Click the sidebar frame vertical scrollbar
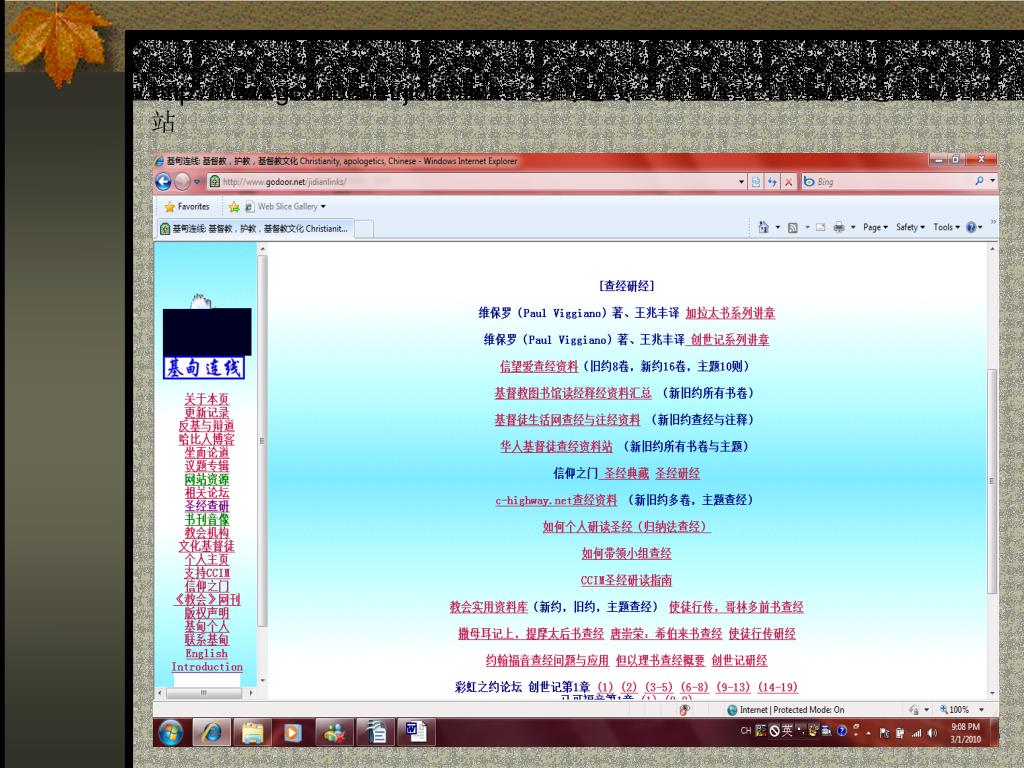1024x768 pixels. pyautogui.click(x=262, y=441)
